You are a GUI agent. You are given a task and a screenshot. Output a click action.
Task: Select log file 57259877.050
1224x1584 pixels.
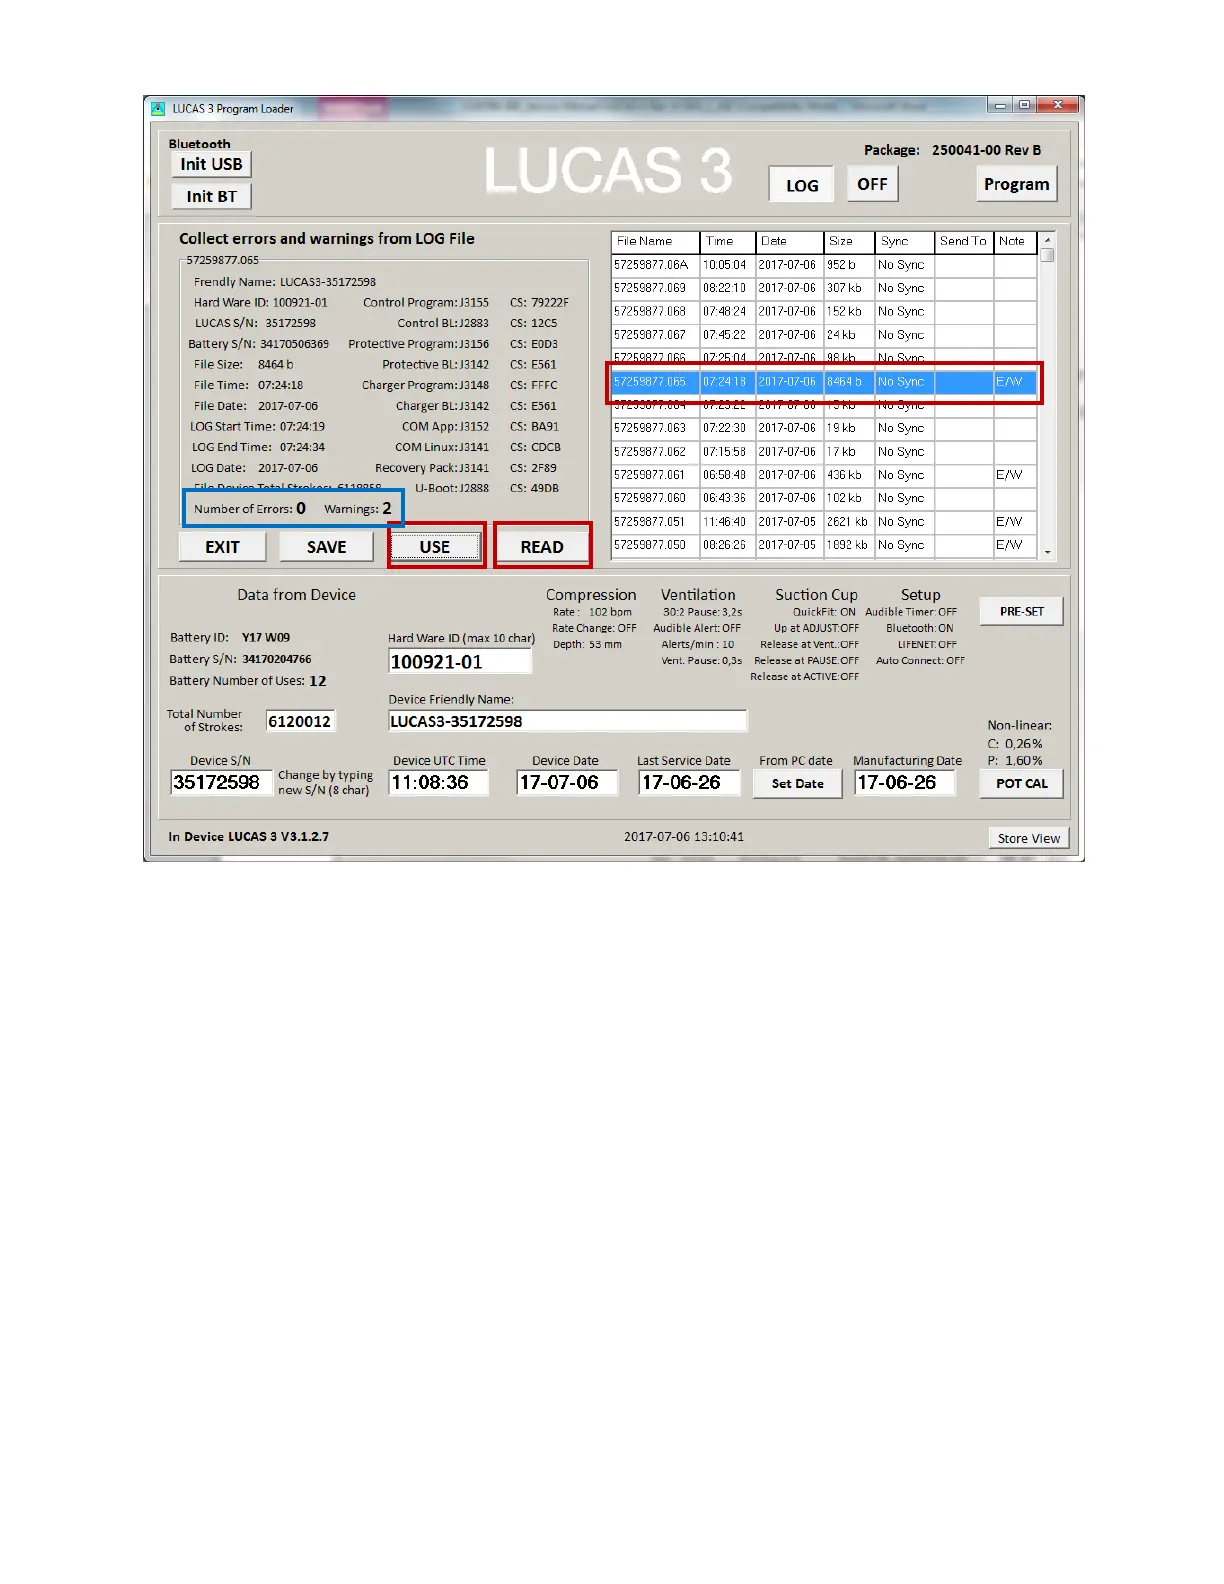tap(825, 545)
